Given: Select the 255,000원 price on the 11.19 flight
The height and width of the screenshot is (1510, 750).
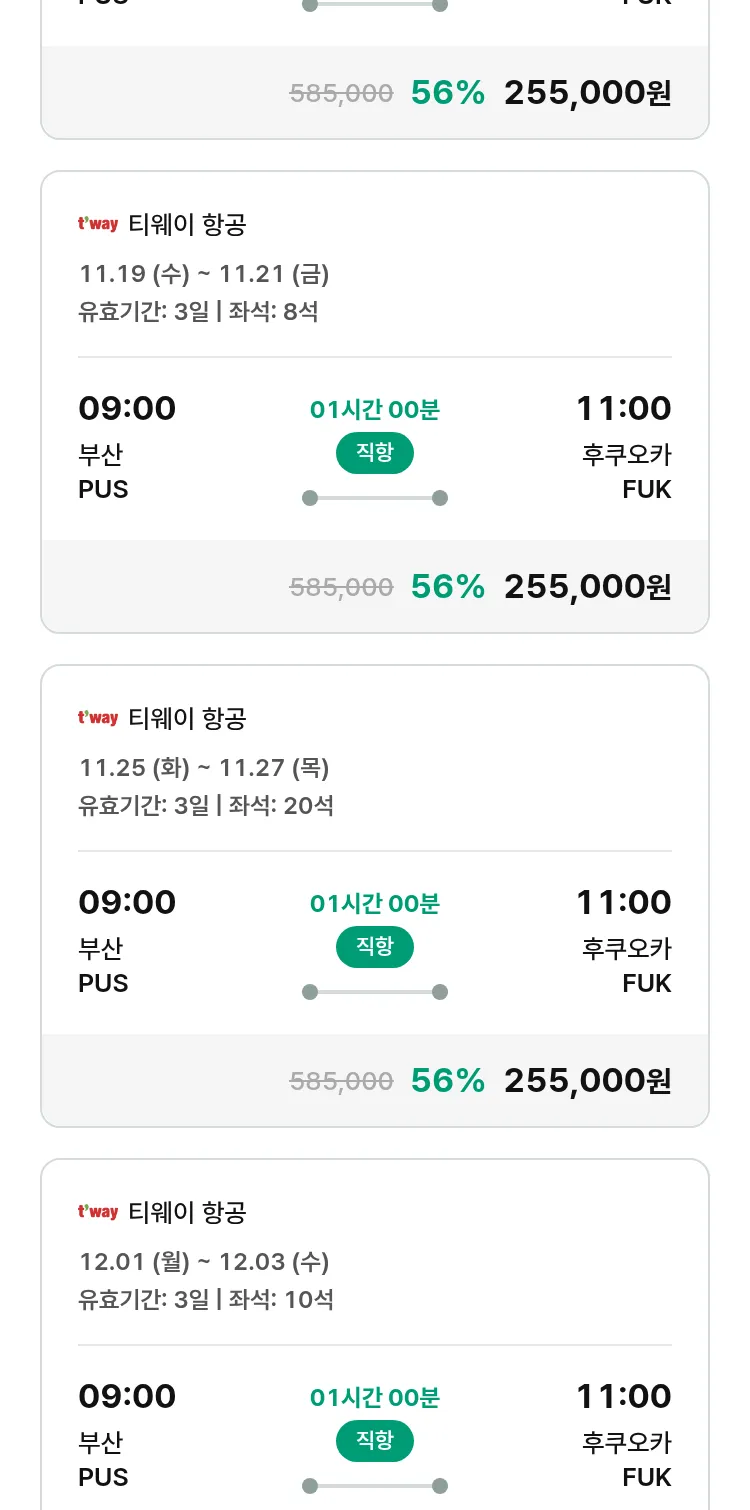Looking at the screenshot, I should [x=587, y=587].
